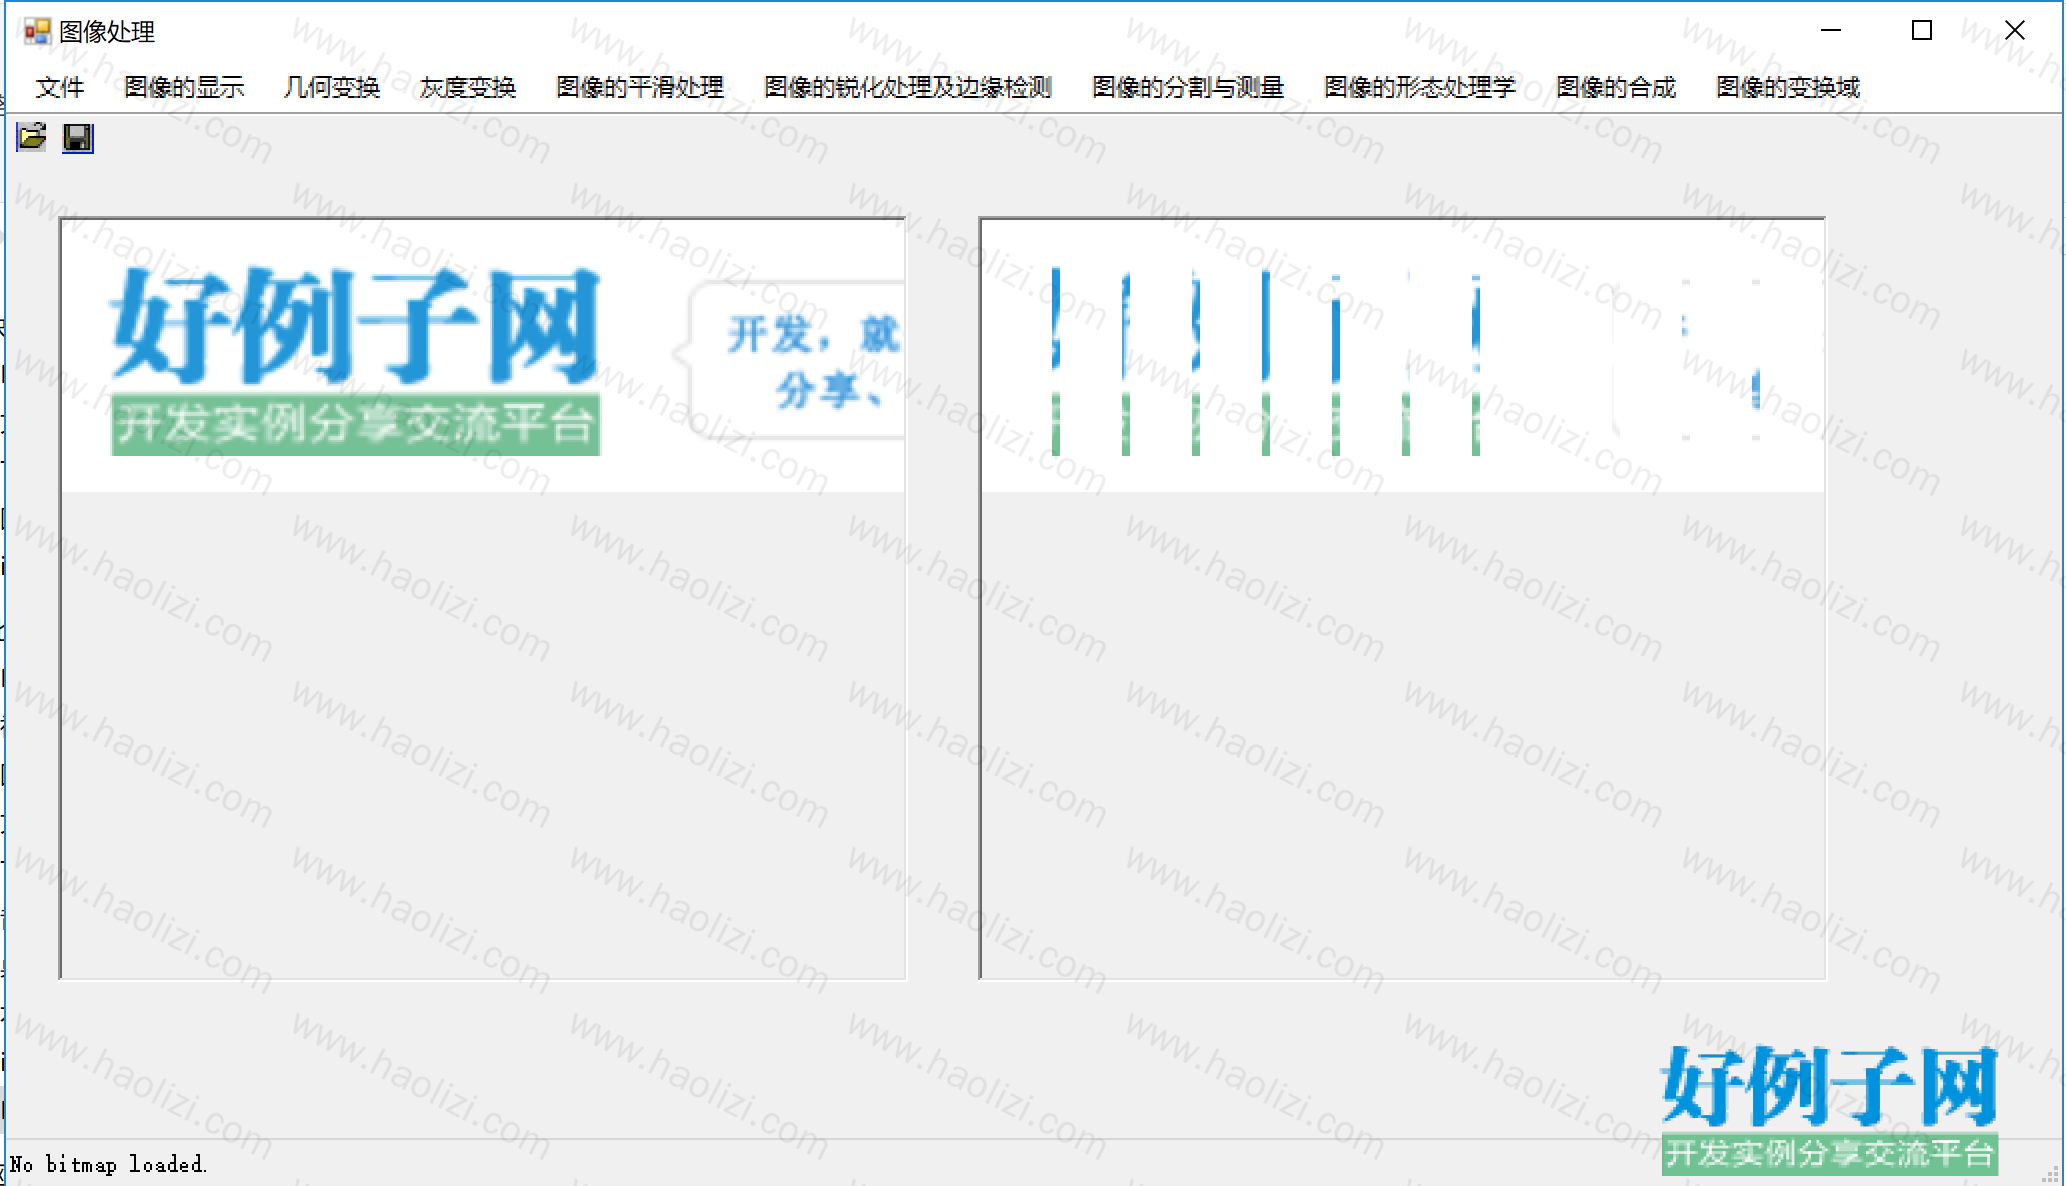Click the original image in the left picture box
This screenshot has height=1186, width=2066.
coord(483,356)
